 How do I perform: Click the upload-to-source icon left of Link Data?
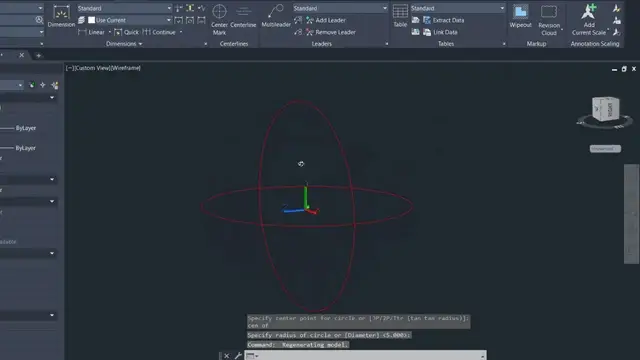[x=416, y=32]
